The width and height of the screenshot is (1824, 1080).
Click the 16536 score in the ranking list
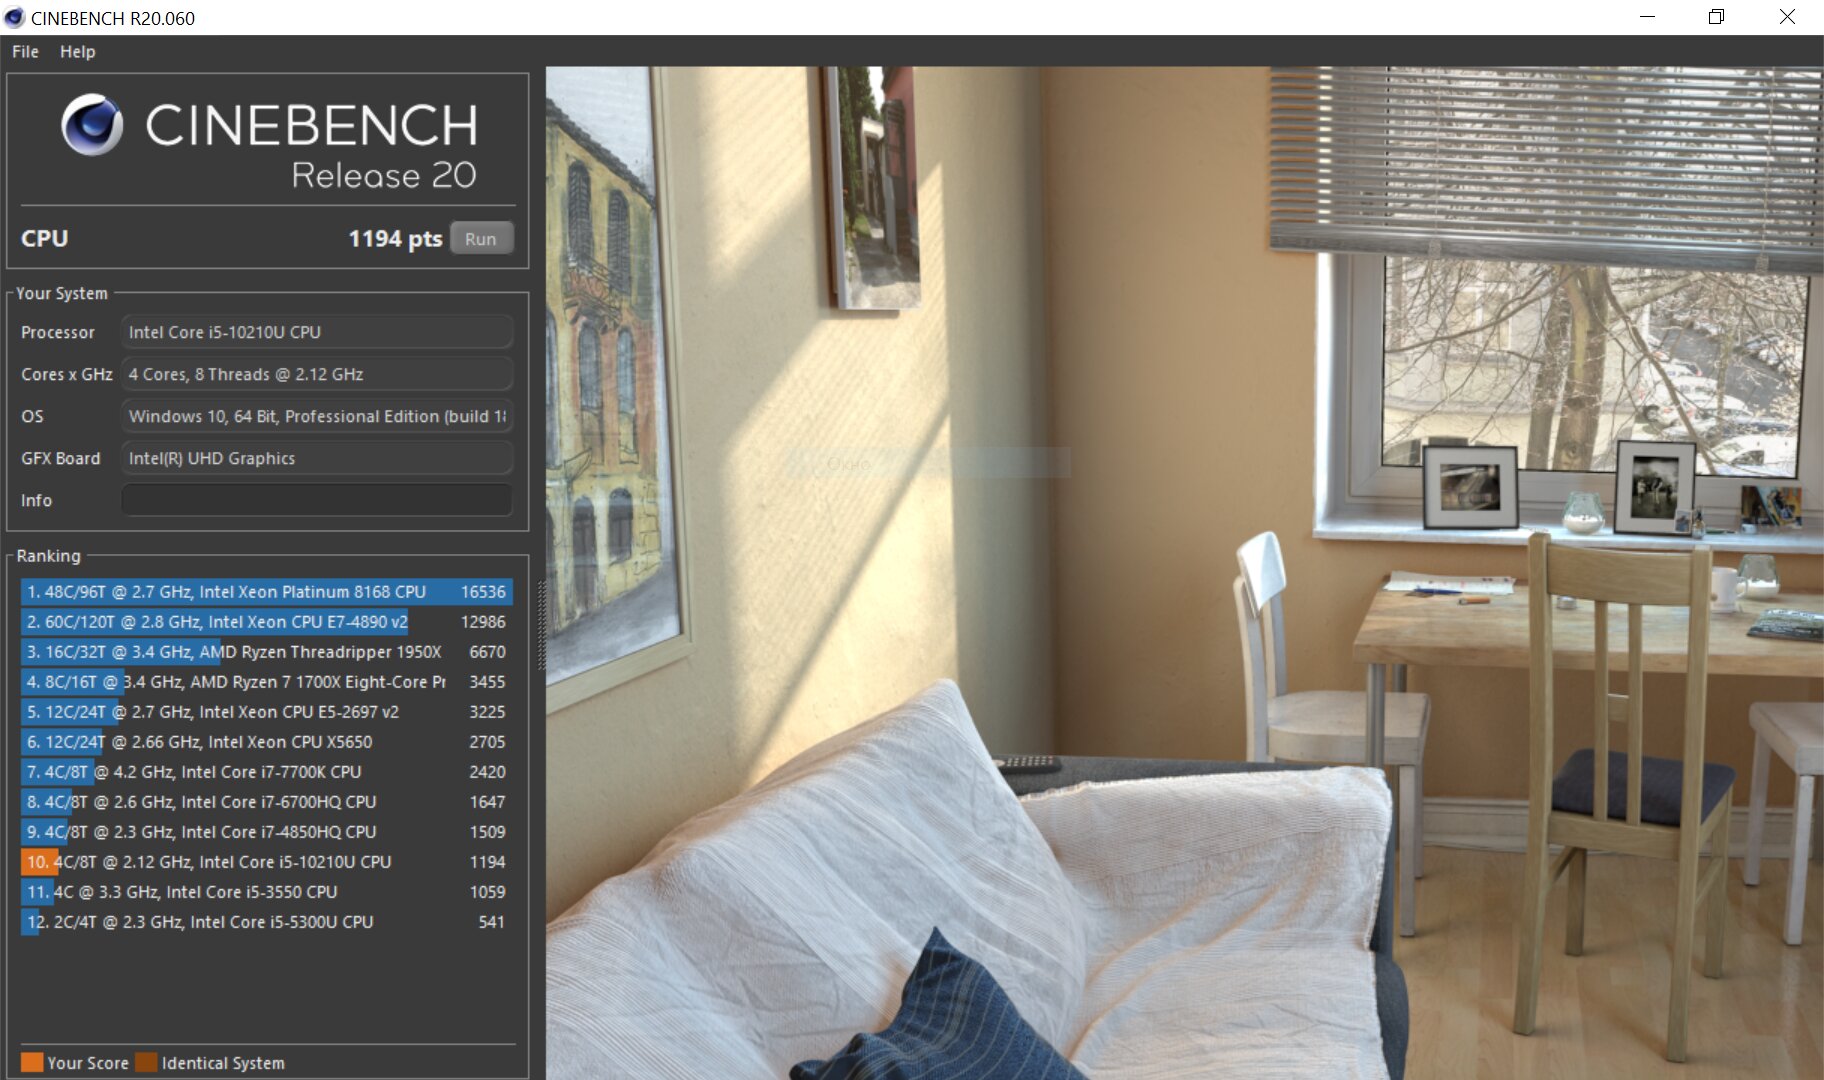[x=483, y=592]
